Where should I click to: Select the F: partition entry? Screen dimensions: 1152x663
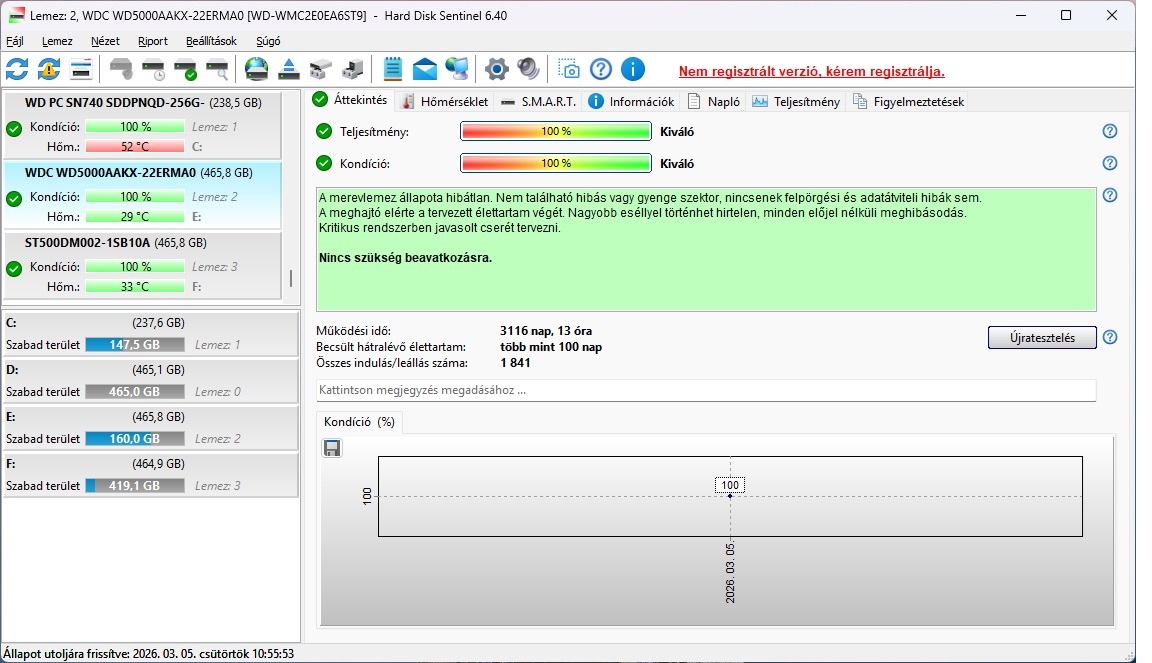pos(151,475)
